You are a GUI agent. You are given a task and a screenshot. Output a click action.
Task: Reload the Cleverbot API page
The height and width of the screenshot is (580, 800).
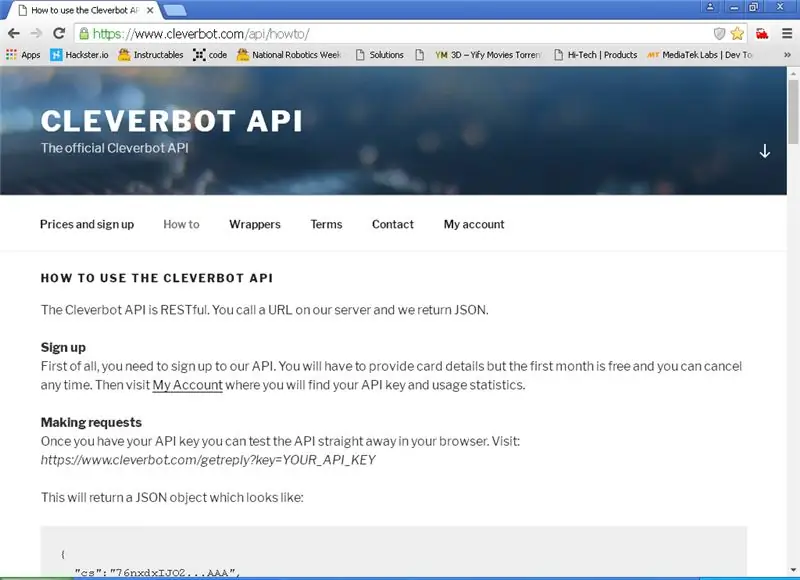[x=59, y=34]
